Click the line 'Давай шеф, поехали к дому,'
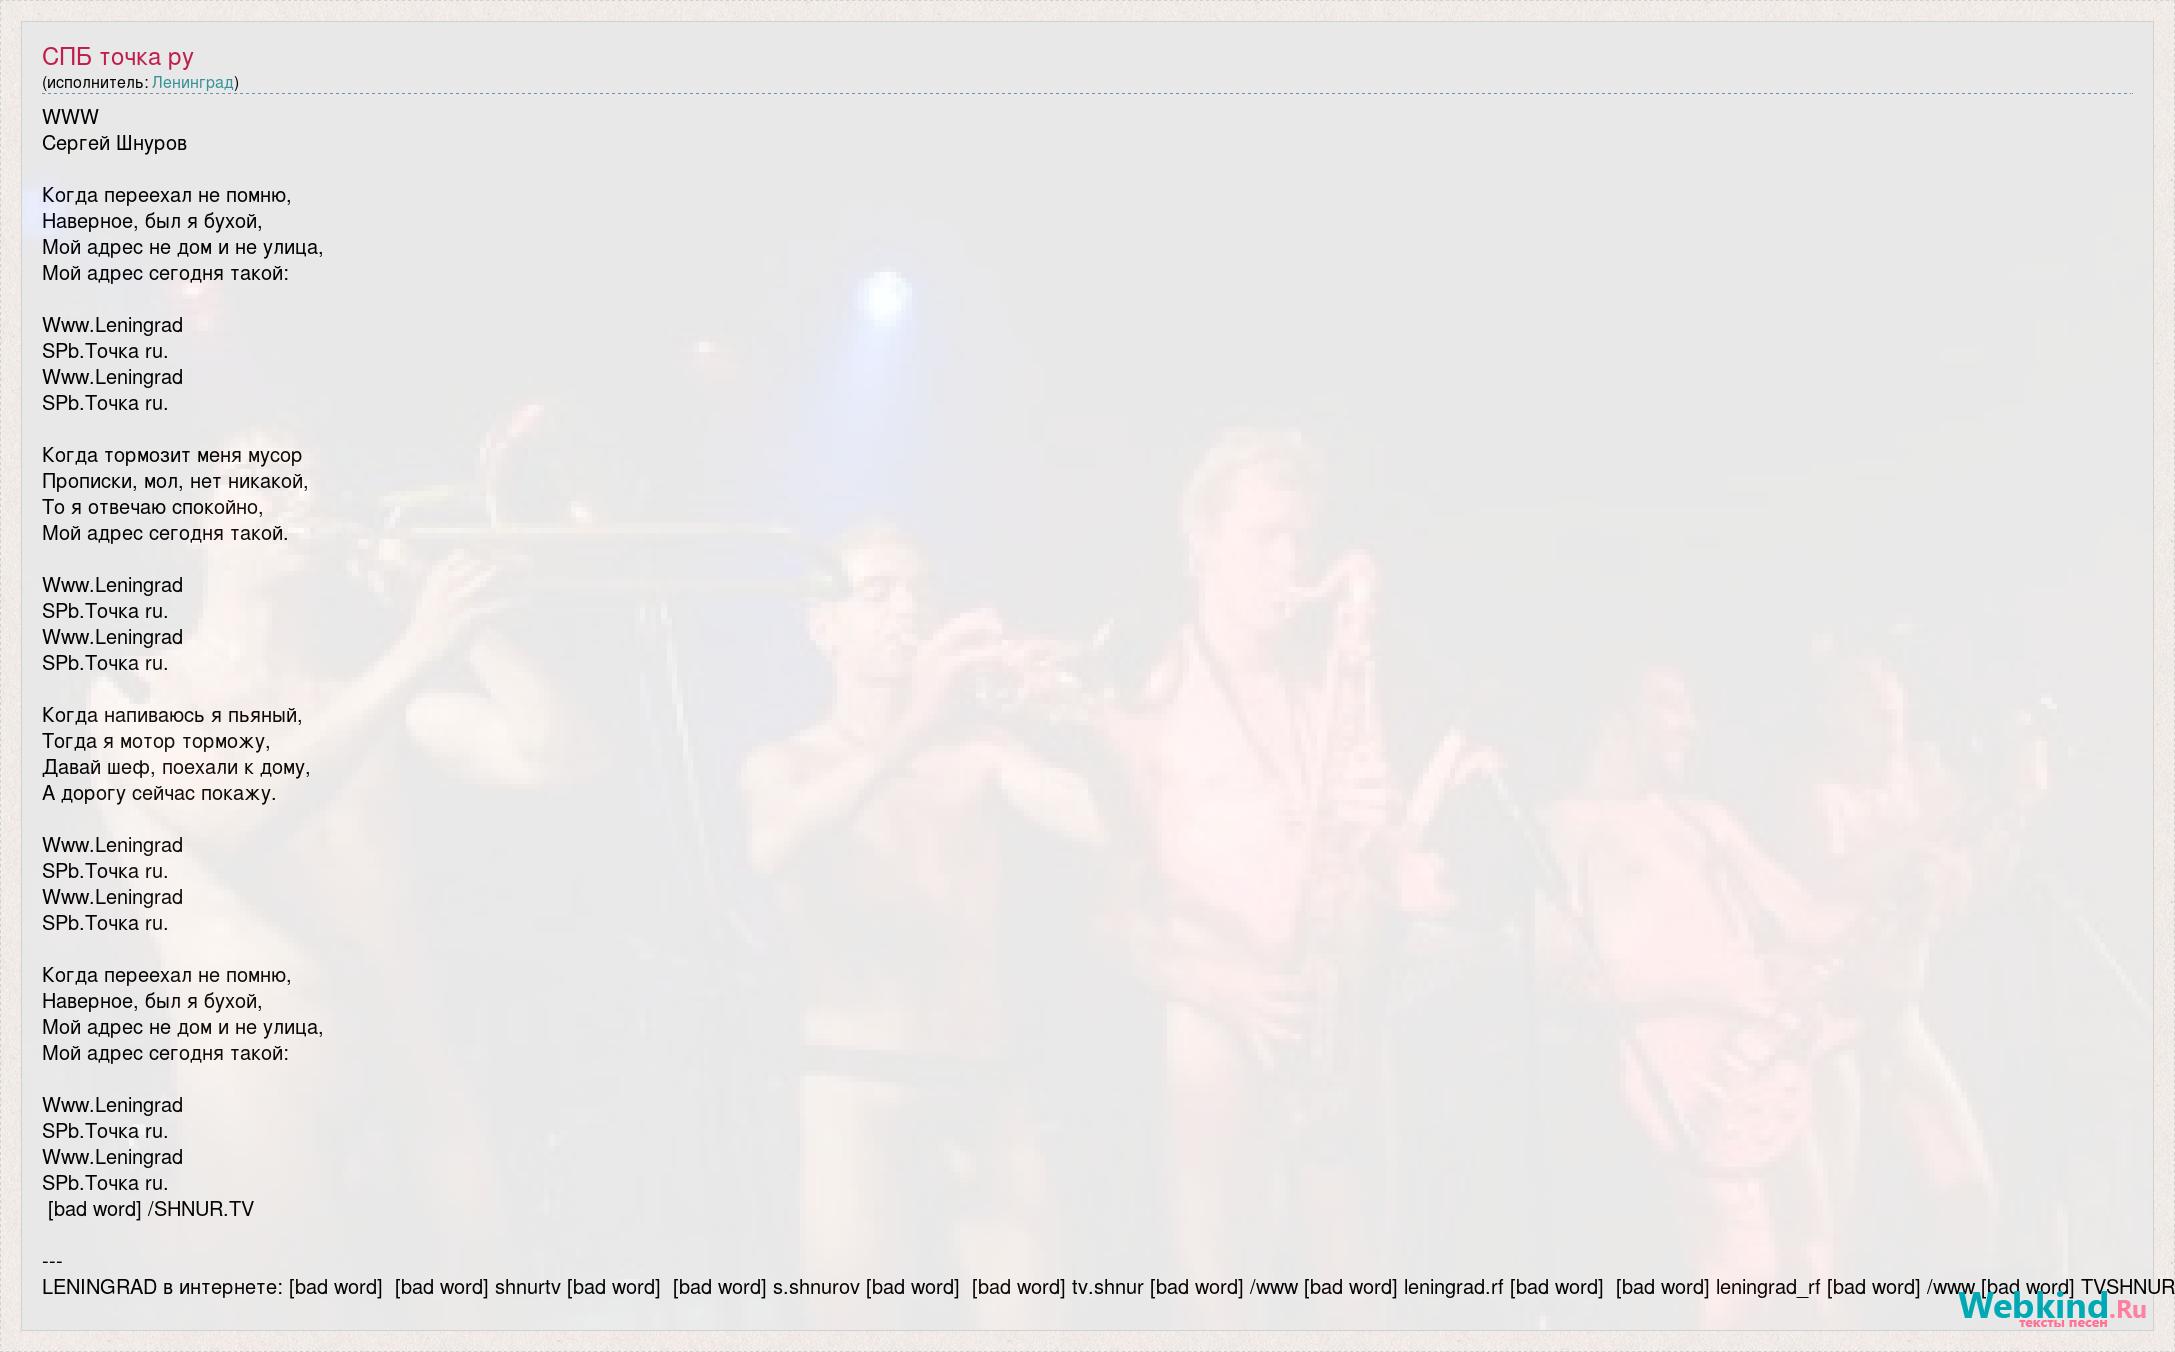Viewport: 2175px width, 1352px height. tap(176, 767)
